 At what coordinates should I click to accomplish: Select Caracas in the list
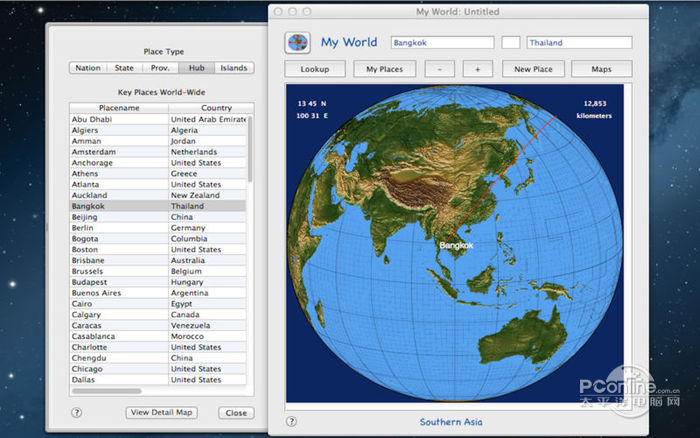pos(158,325)
